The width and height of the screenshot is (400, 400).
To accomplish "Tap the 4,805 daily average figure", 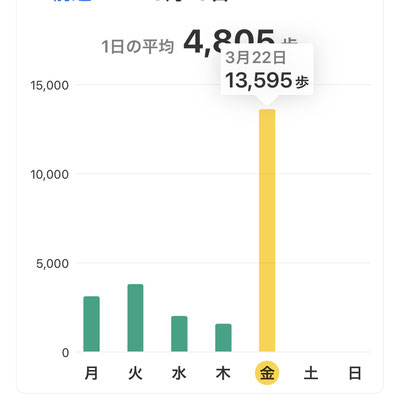I will pos(230,42).
